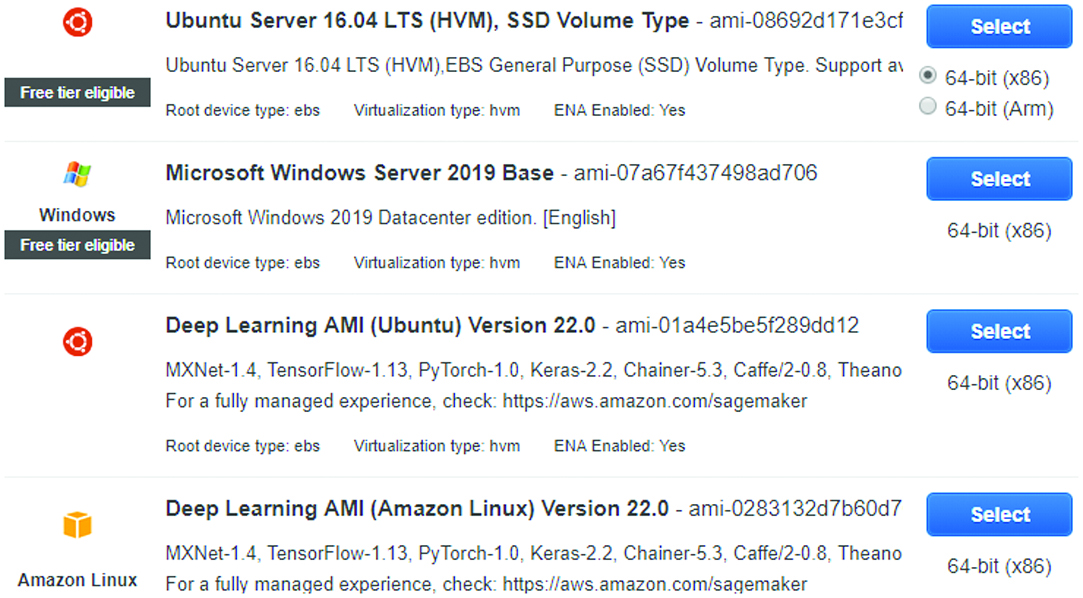Click the Microsoft Windows Server 2019 Base title
1083x598 pixels.
(x=359, y=173)
